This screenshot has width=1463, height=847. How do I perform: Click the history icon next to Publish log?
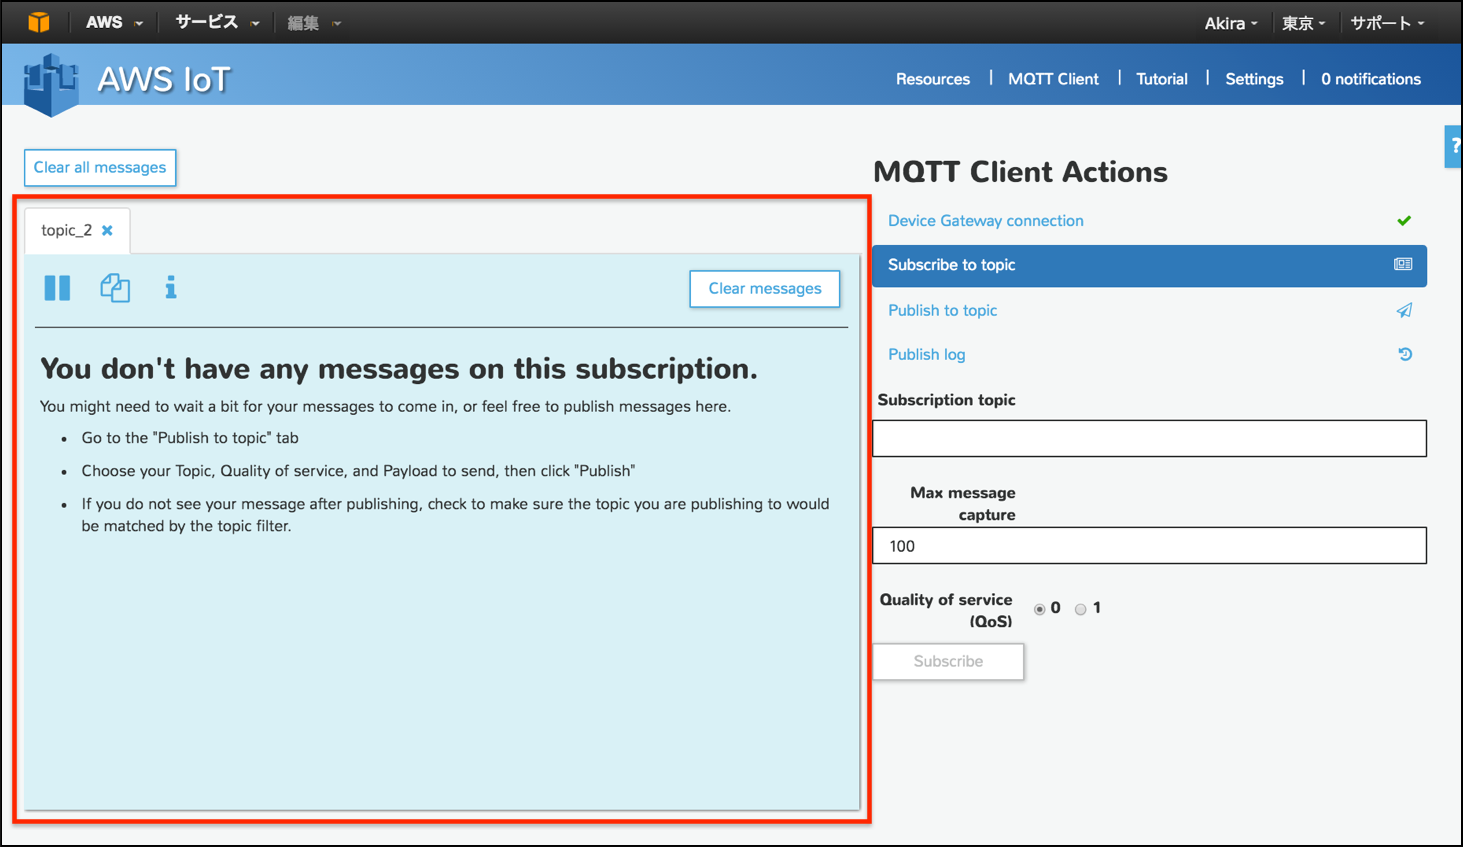[x=1404, y=354]
